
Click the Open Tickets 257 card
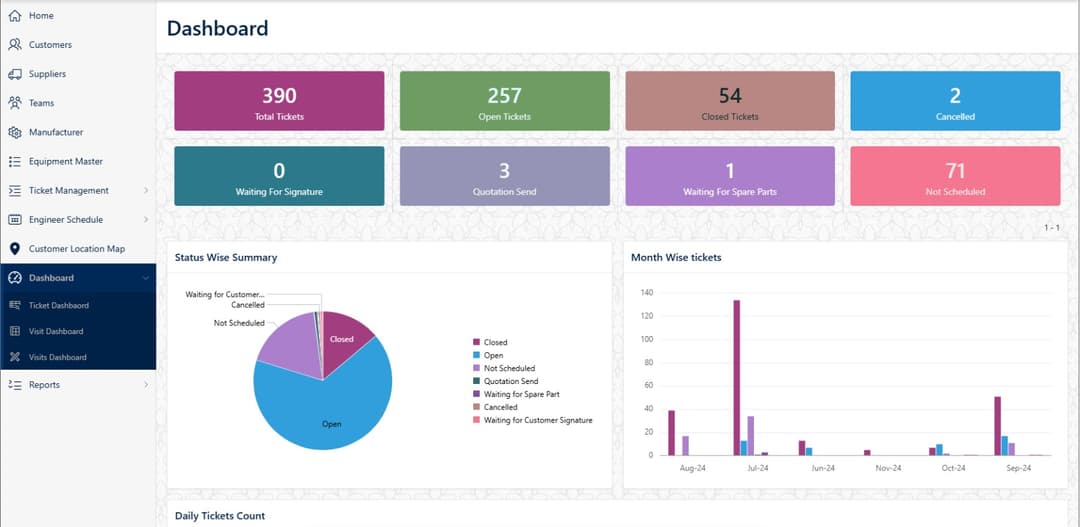(504, 101)
